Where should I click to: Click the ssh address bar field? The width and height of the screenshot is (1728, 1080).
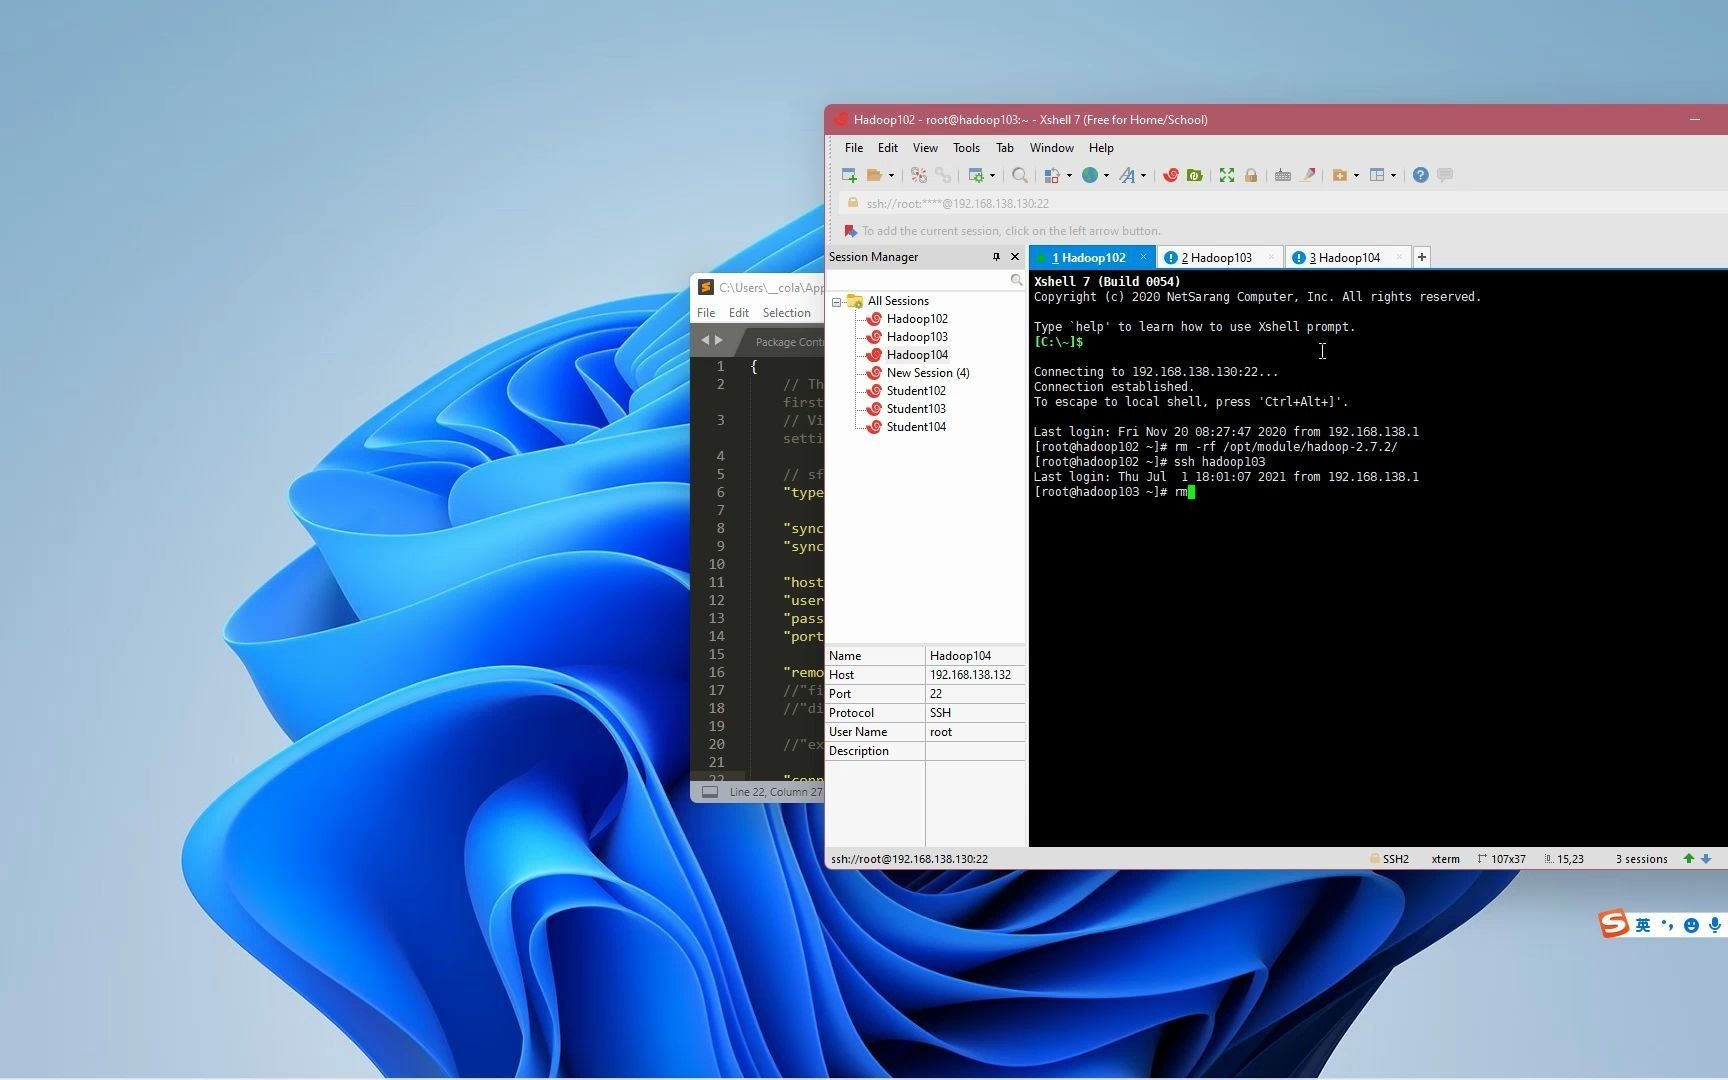[x=1285, y=203]
